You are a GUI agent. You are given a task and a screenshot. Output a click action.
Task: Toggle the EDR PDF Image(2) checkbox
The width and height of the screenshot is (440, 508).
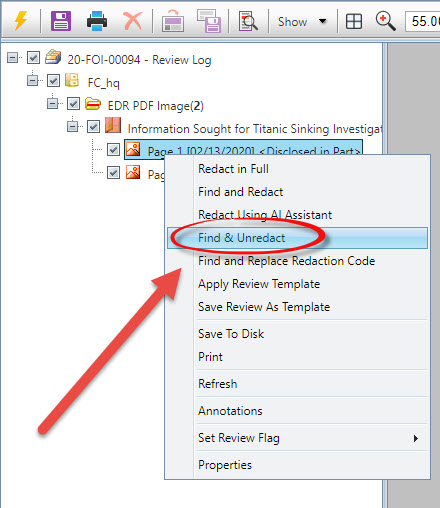pos(73,104)
